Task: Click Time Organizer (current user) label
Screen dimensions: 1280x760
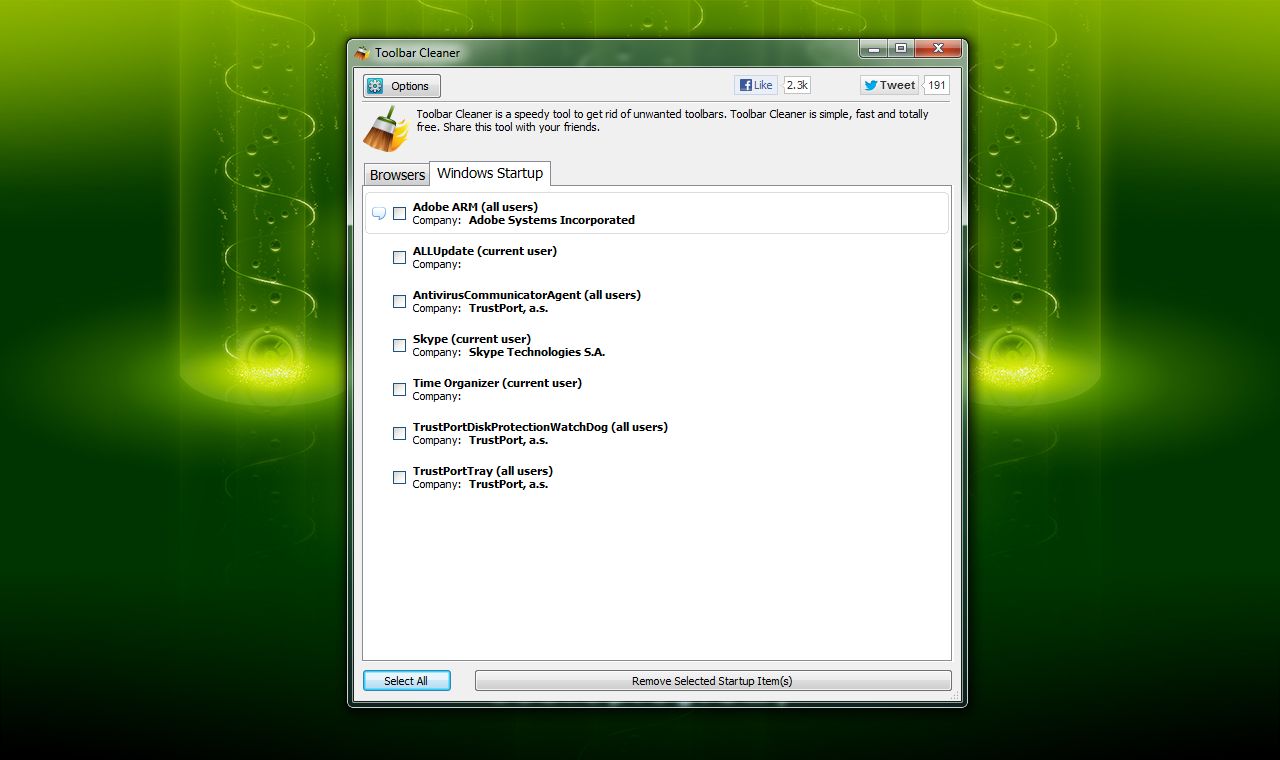Action: pos(497,383)
